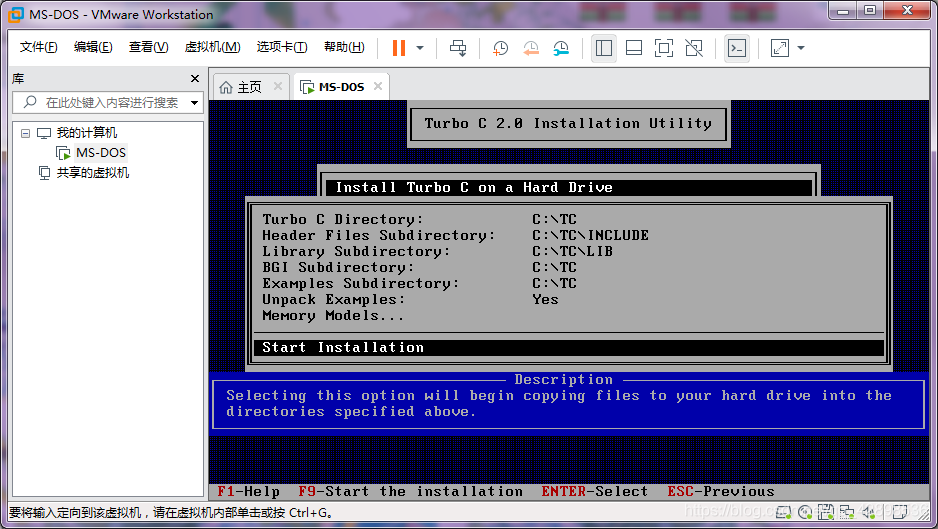The width and height of the screenshot is (938, 529).
Task: Select BGI Subdirectory option
Action: click(338, 267)
